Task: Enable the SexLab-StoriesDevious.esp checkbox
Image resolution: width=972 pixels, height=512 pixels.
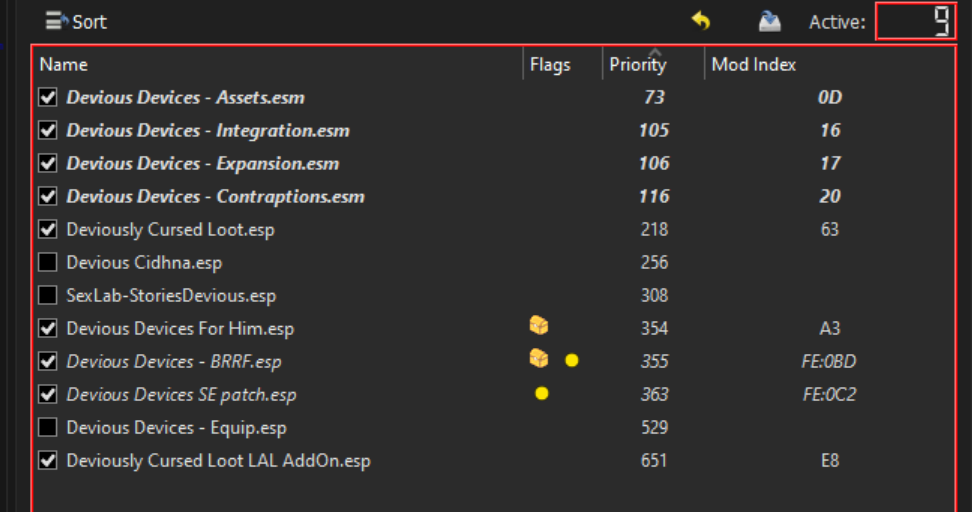Action: click(48, 295)
